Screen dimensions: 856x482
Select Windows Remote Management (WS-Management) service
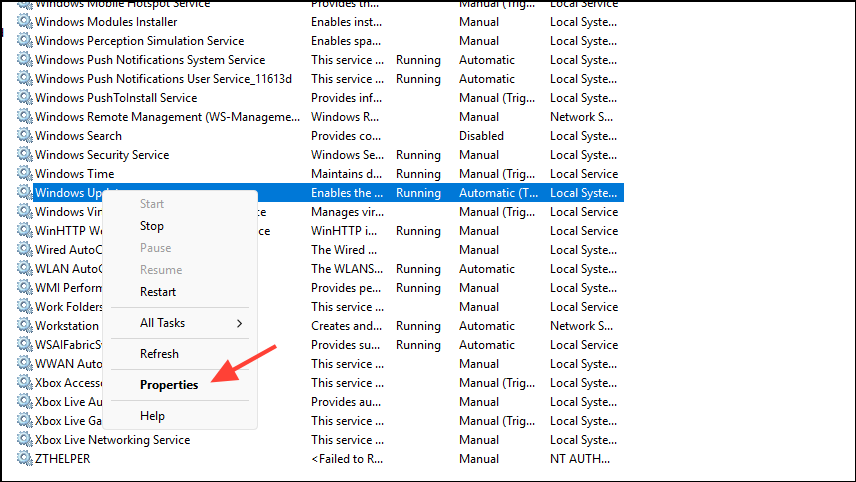click(167, 117)
